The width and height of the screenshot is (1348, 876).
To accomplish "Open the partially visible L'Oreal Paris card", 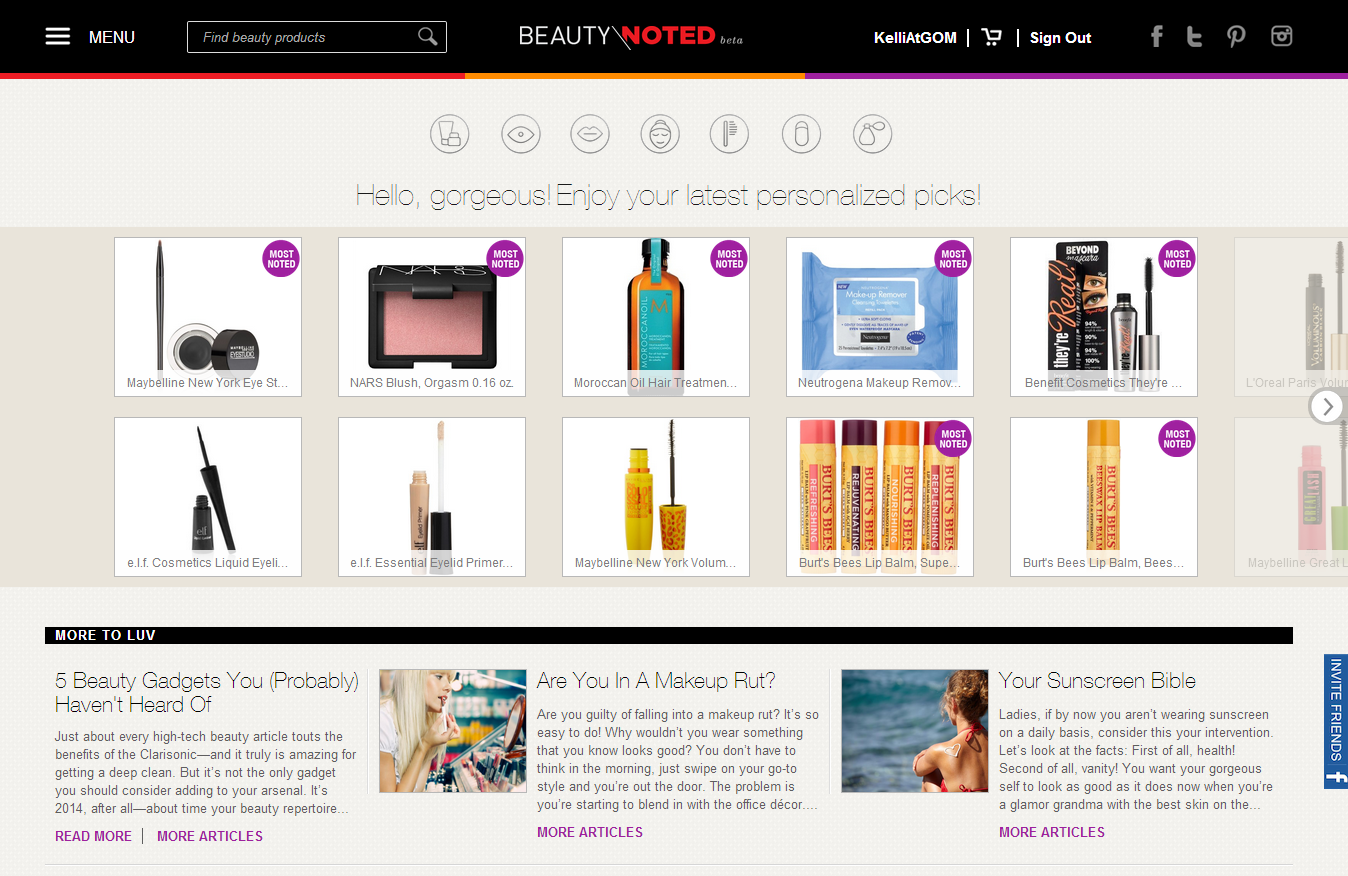I will (1291, 317).
